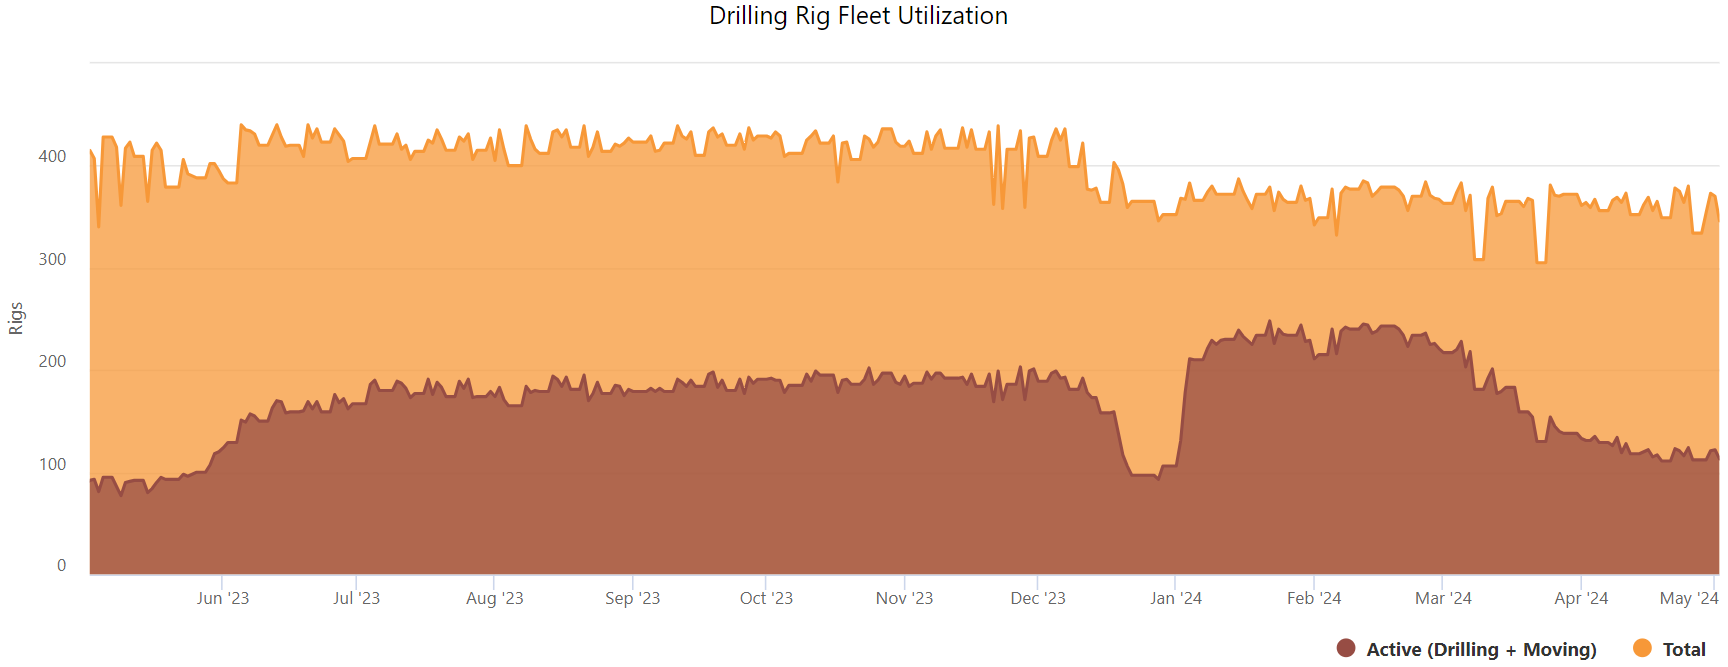This screenshot has height=667, width=1728.
Task: Toggle the Total series legend label
Action: point(1684,650)
